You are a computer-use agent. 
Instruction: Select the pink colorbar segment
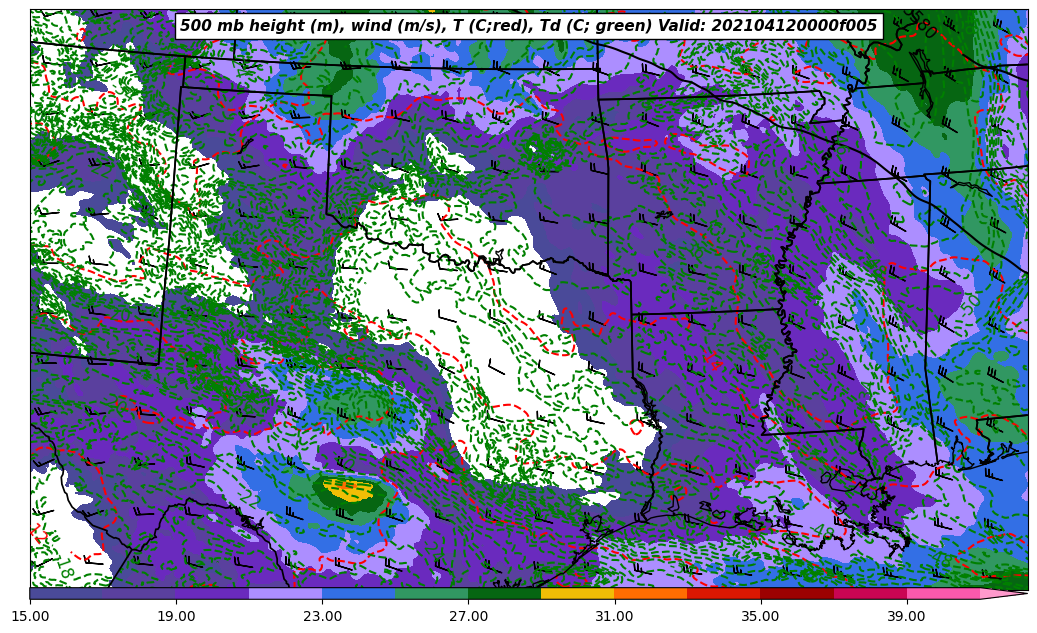tap(942, 593)
